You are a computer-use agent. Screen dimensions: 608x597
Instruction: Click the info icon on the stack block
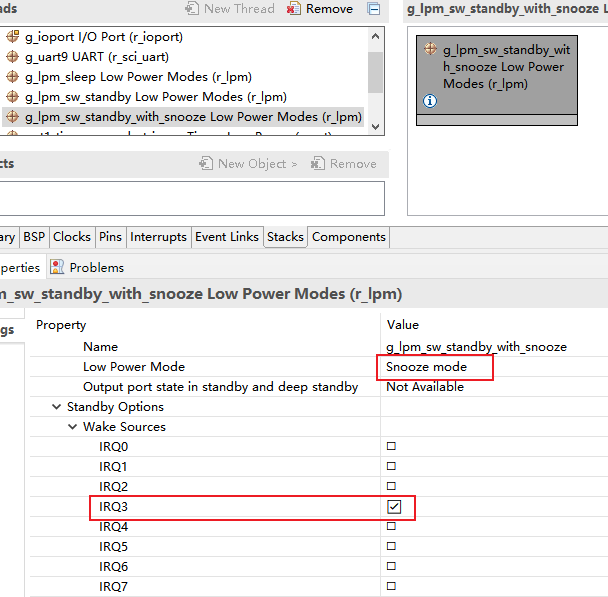pos(430,101)
